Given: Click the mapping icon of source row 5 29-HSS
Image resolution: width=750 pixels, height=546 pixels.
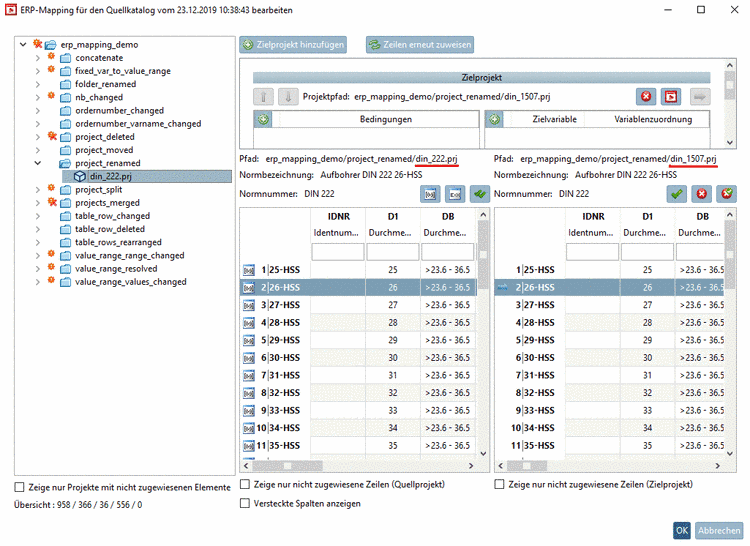Looking at the screenshot, I should pyautogui.click(x=249, y=340).
